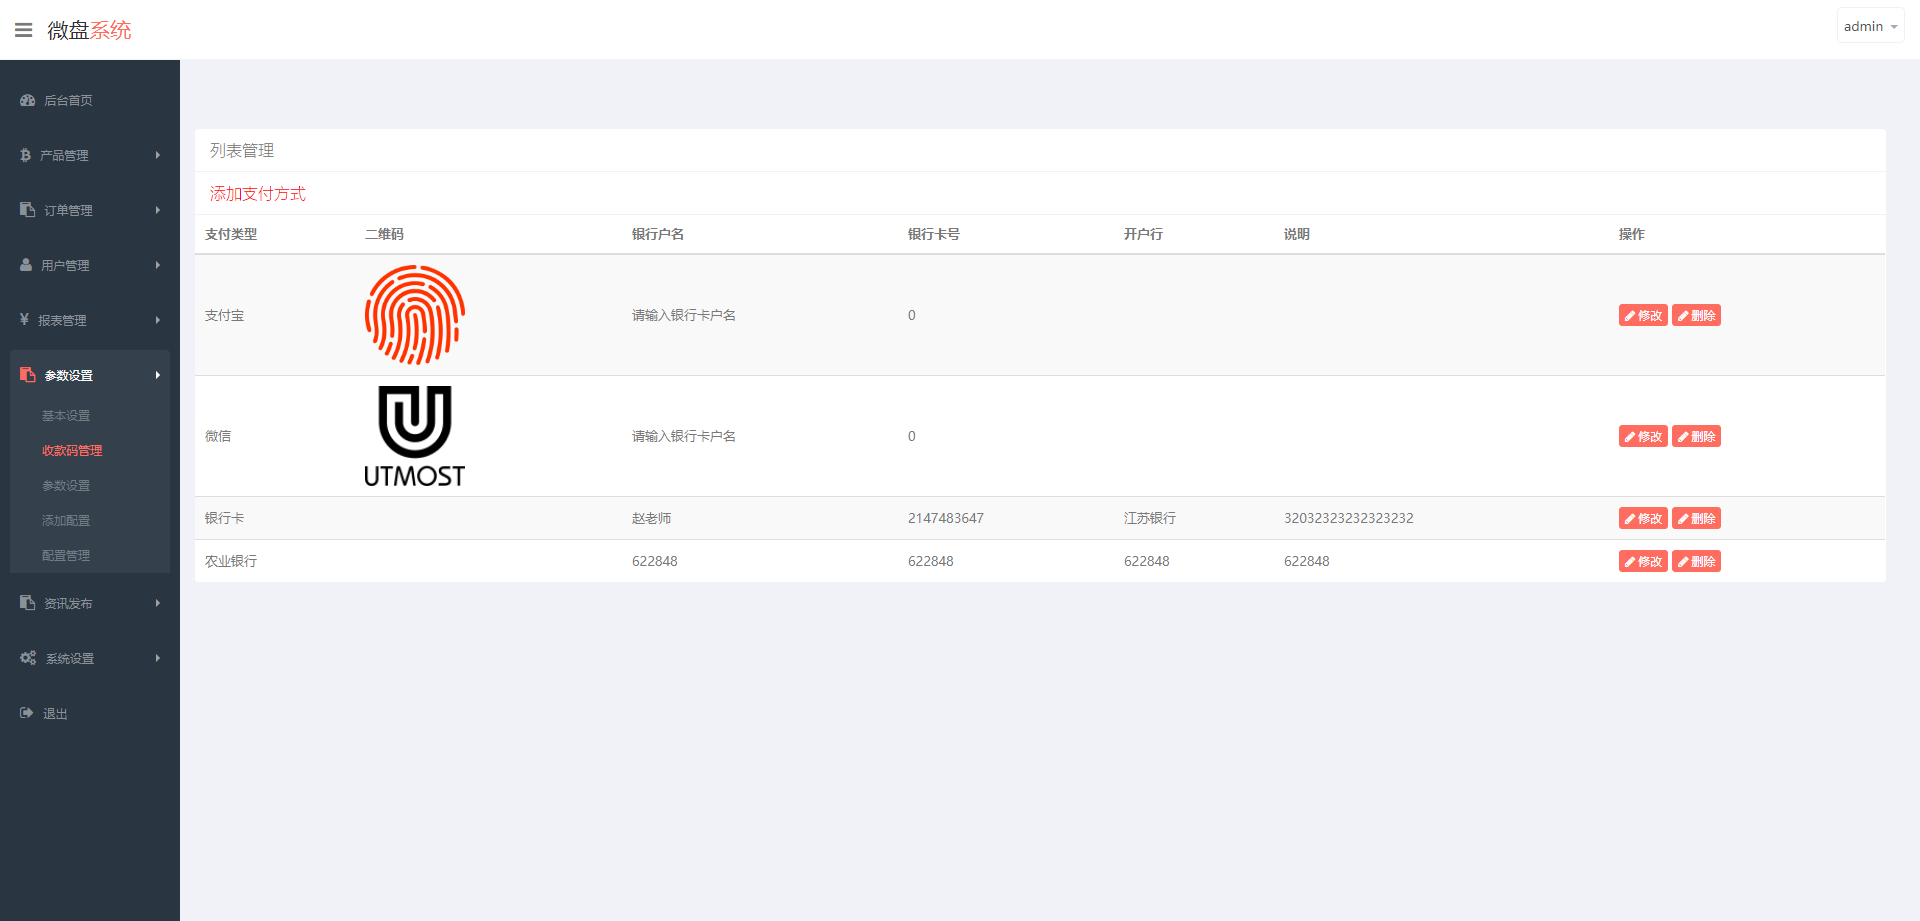The width and height of the screenshot is (1920, 921).
Task: Open 基本设置 submenu item
Action: (x=66, y=416)
